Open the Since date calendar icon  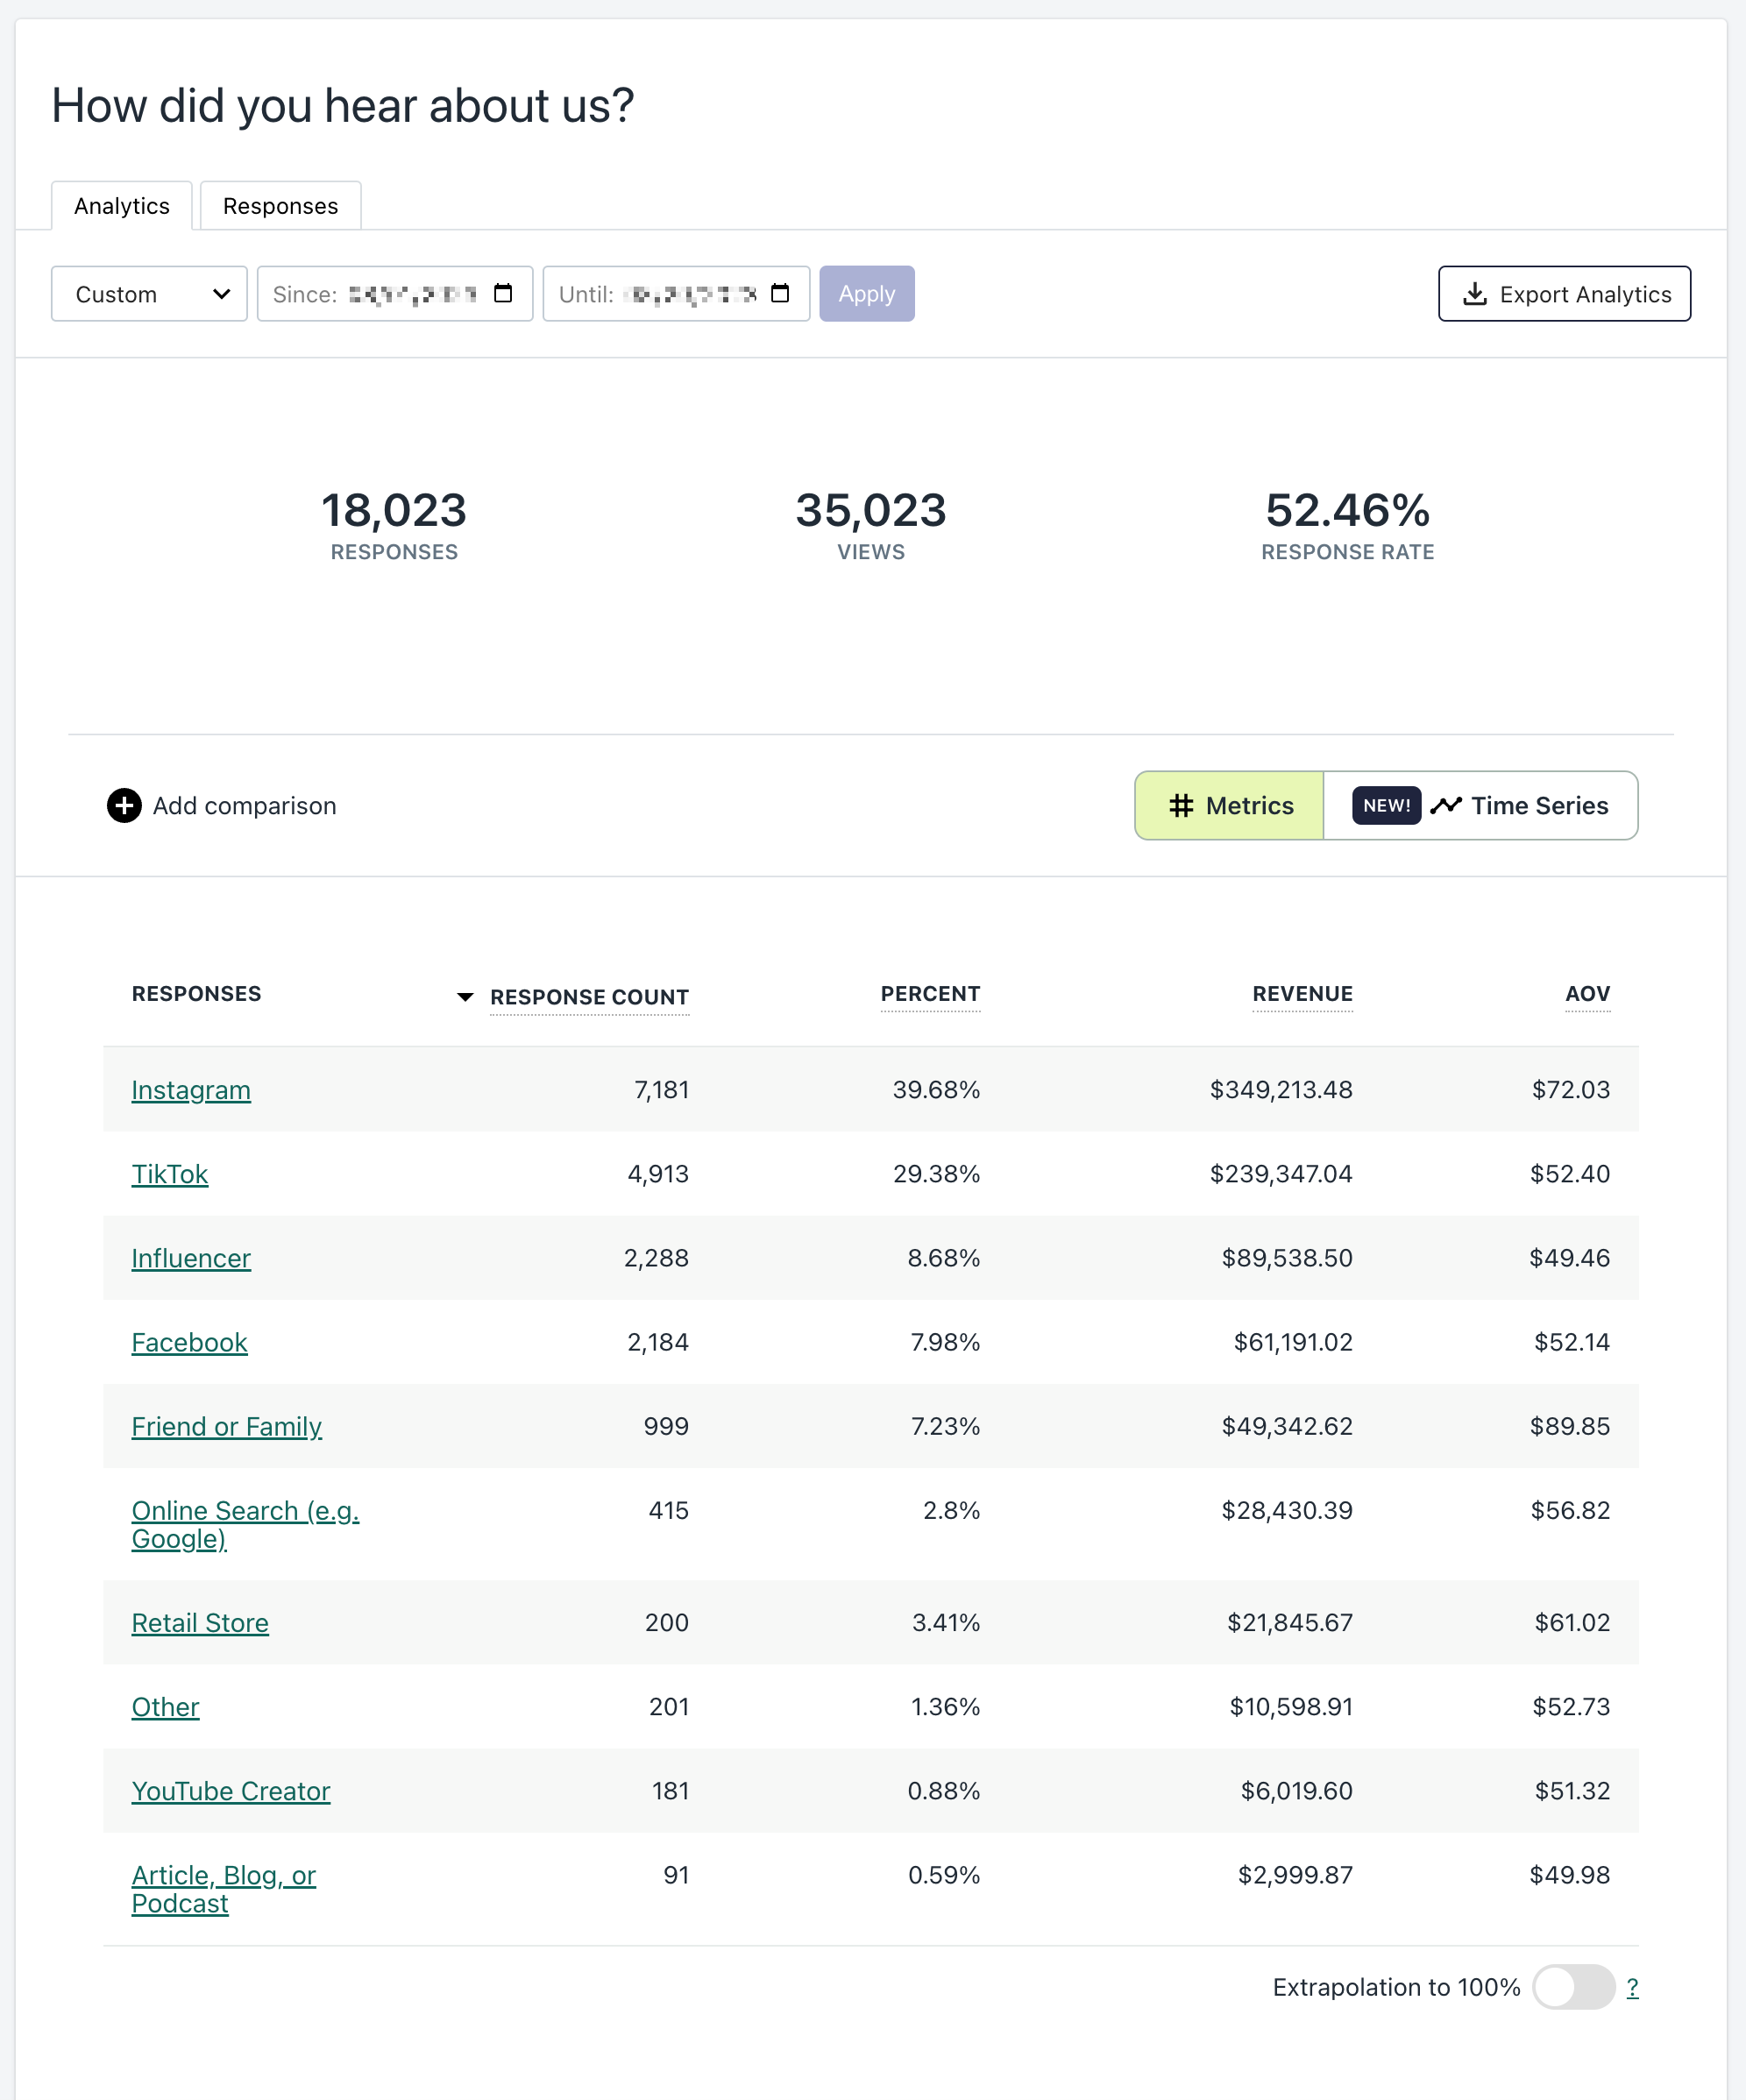pyautogui.click(x=503, y=293)
